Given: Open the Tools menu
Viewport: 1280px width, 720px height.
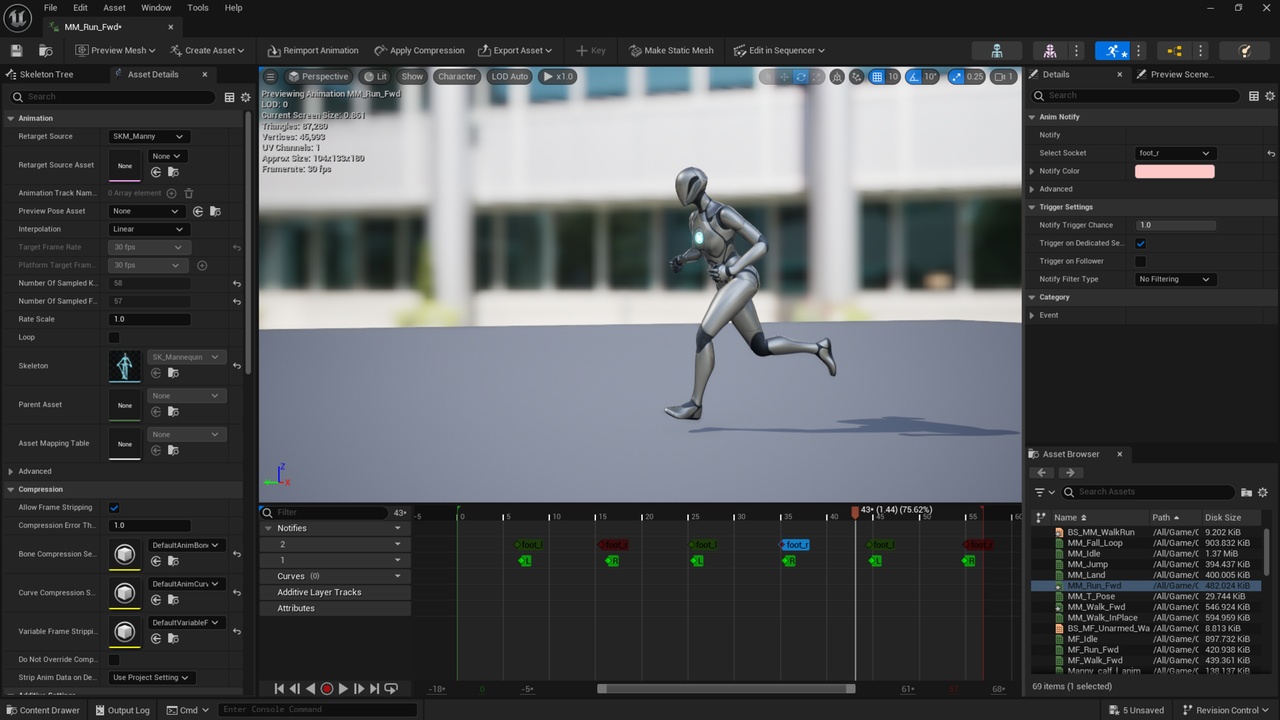Looking at the screenshot, I should [198, 7].
